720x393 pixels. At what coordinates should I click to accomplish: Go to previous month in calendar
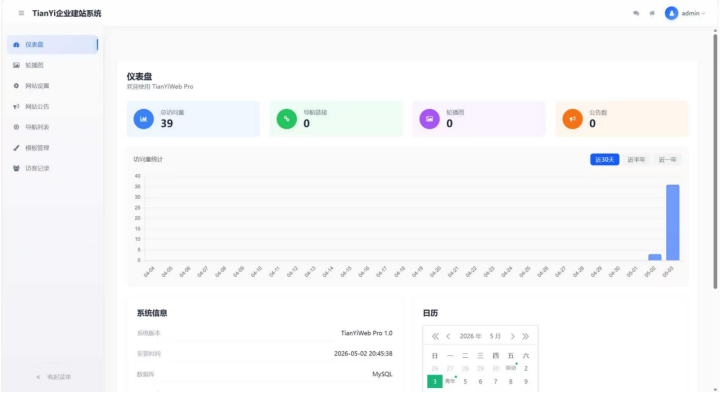pyautogui.click(x=448, y=337)
